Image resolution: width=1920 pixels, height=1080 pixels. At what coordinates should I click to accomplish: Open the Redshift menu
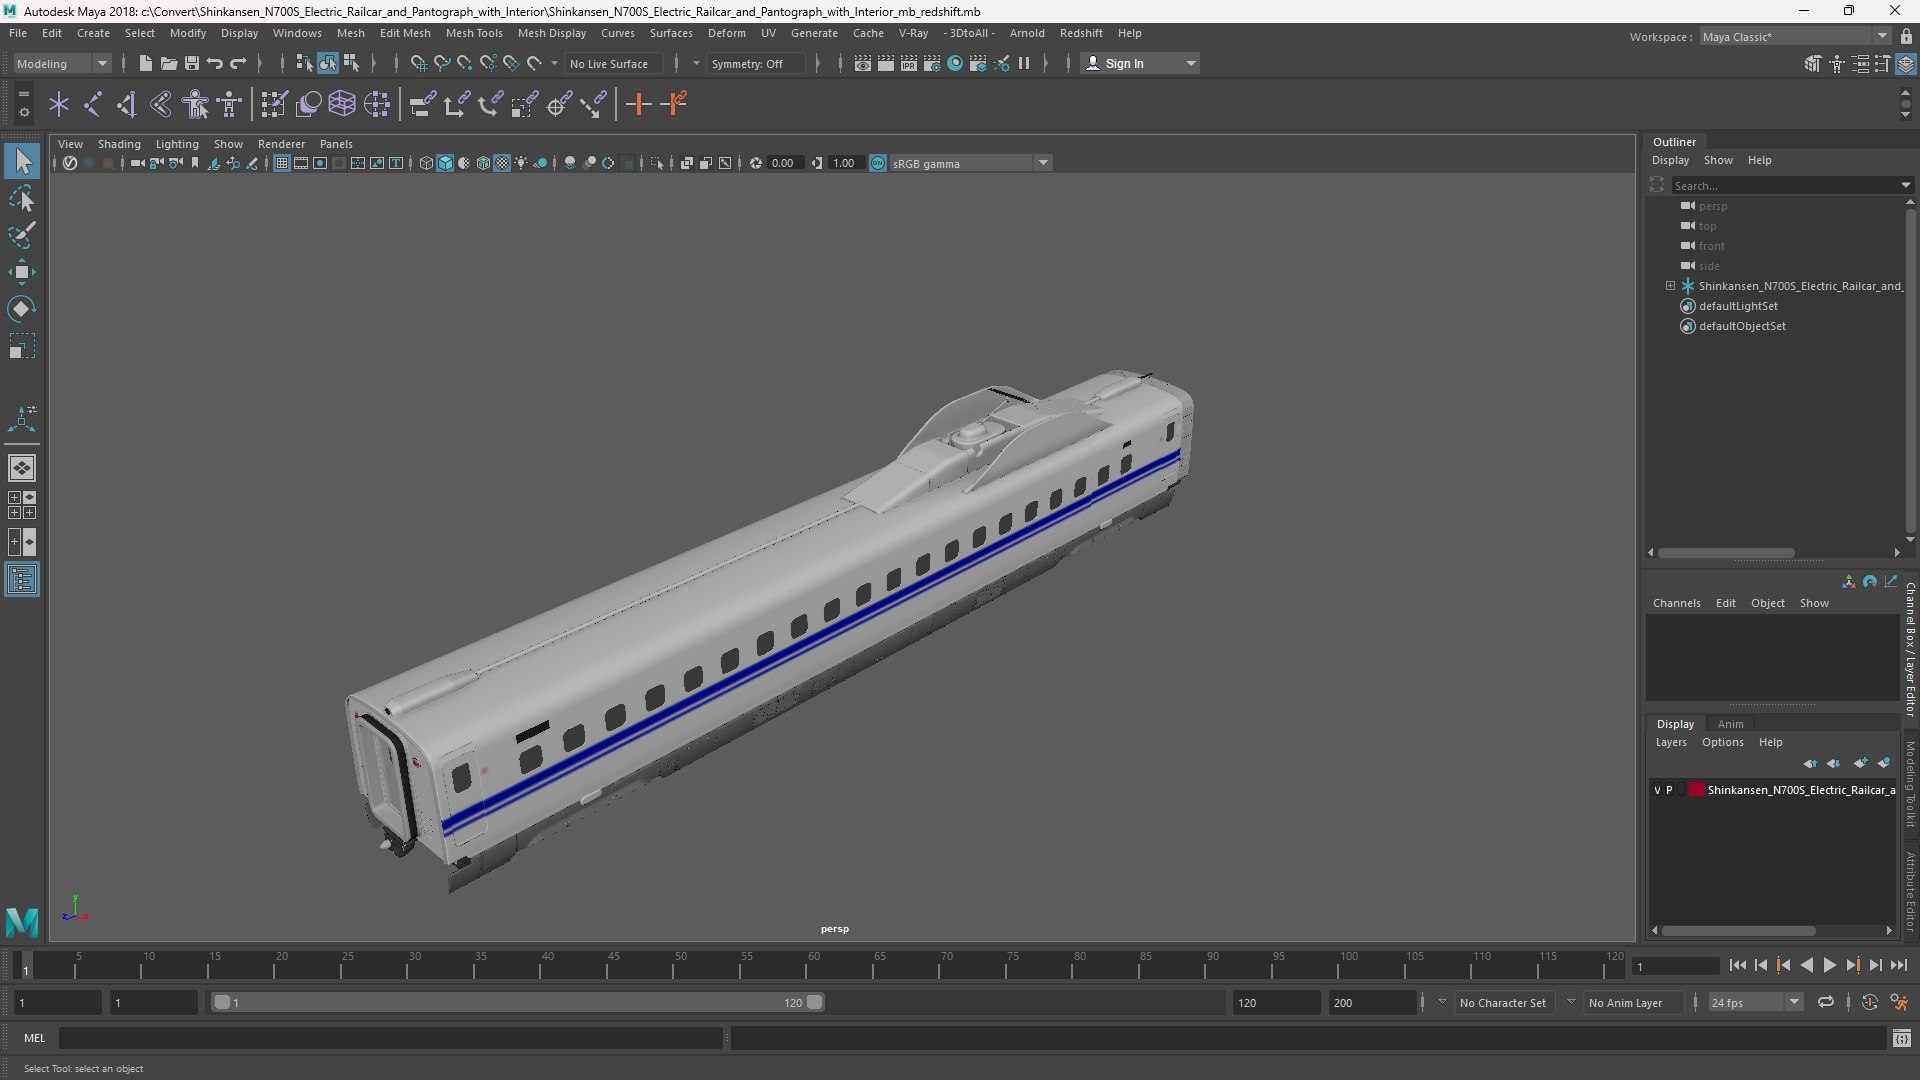click(1081, 33)
